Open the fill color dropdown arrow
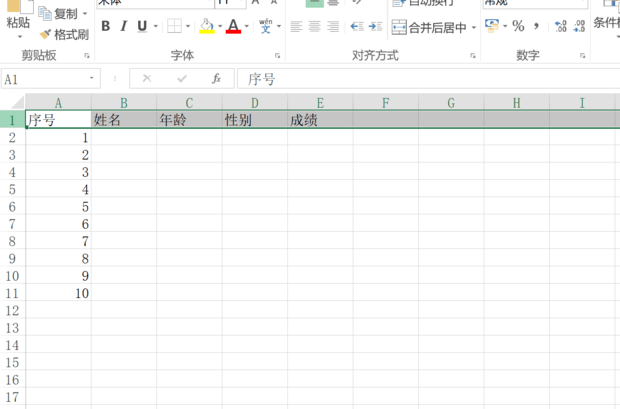 (219, 26)
